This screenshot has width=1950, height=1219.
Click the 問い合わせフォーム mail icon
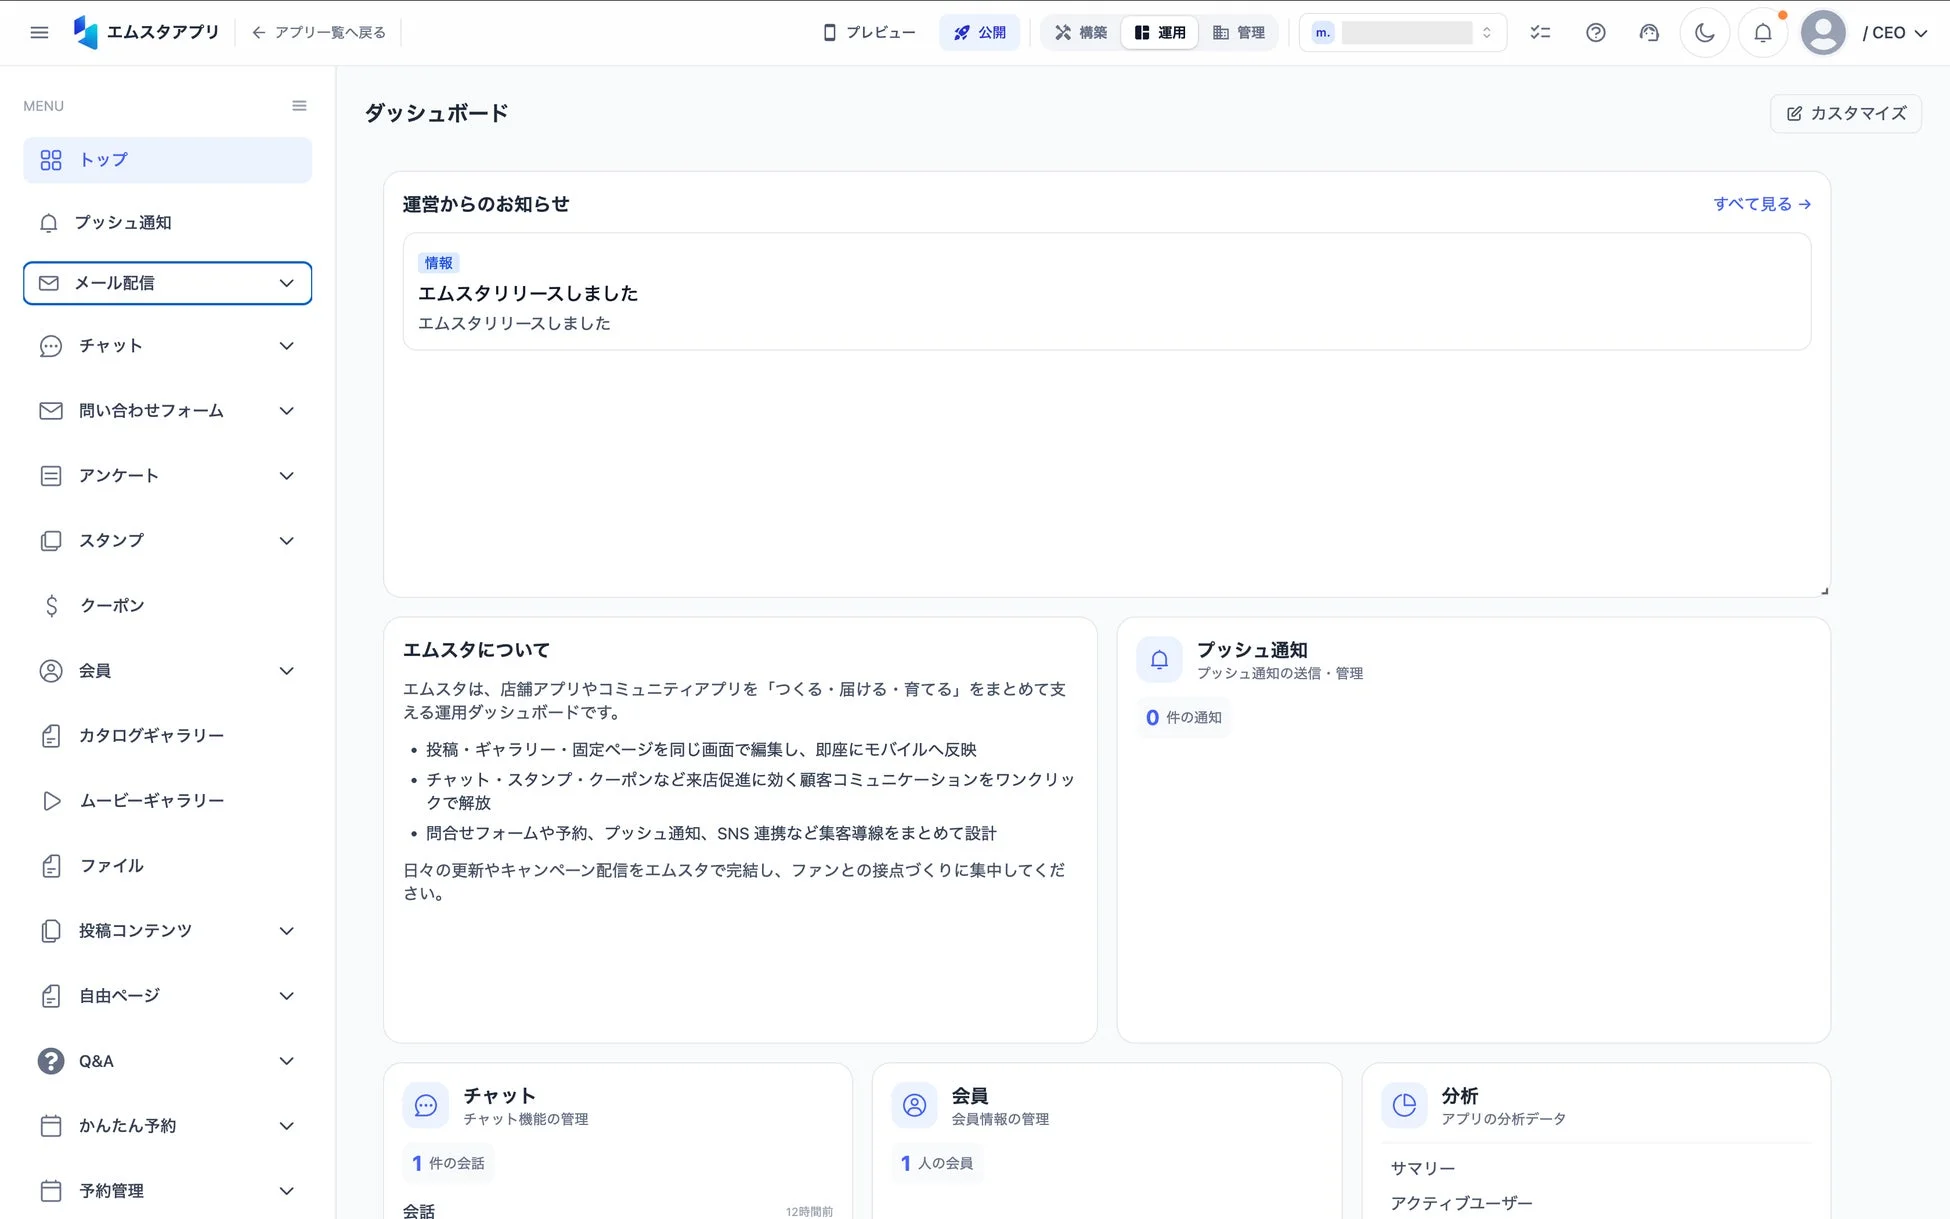(51, 411)
